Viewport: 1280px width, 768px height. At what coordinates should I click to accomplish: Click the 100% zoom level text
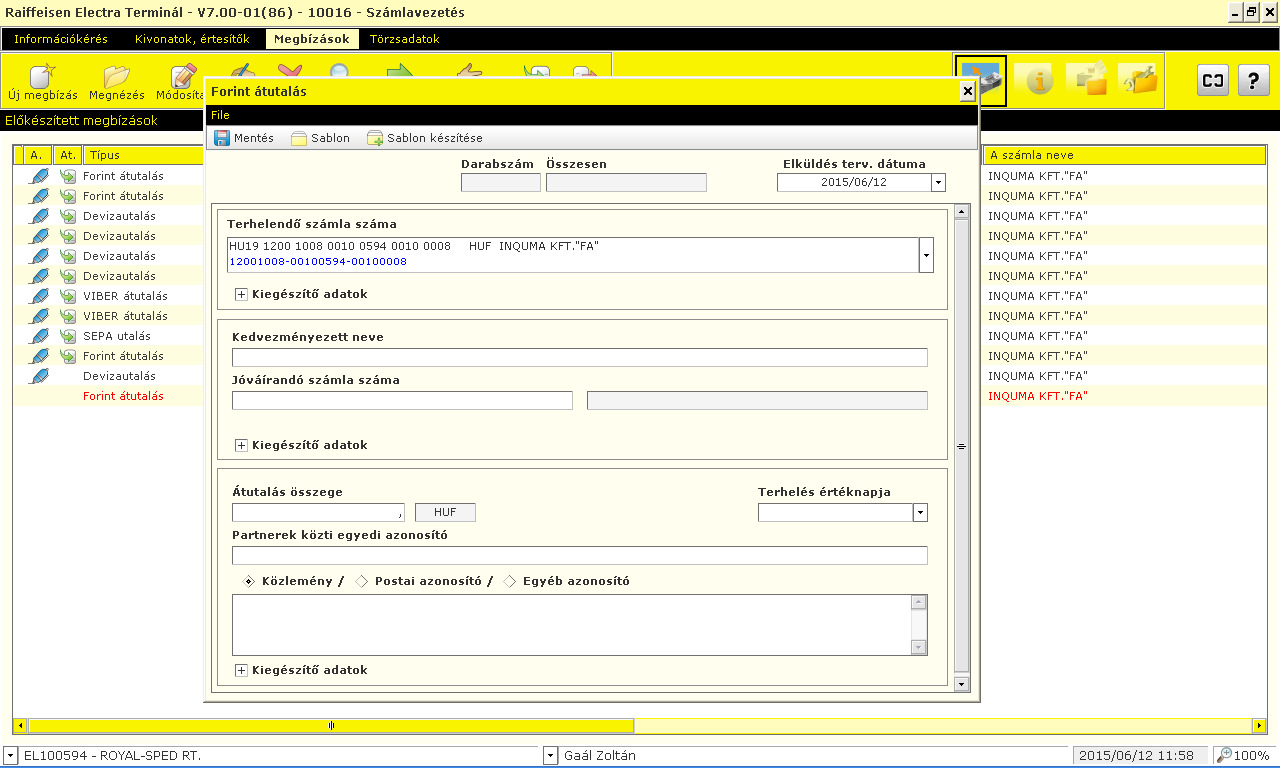[1251, 756]
